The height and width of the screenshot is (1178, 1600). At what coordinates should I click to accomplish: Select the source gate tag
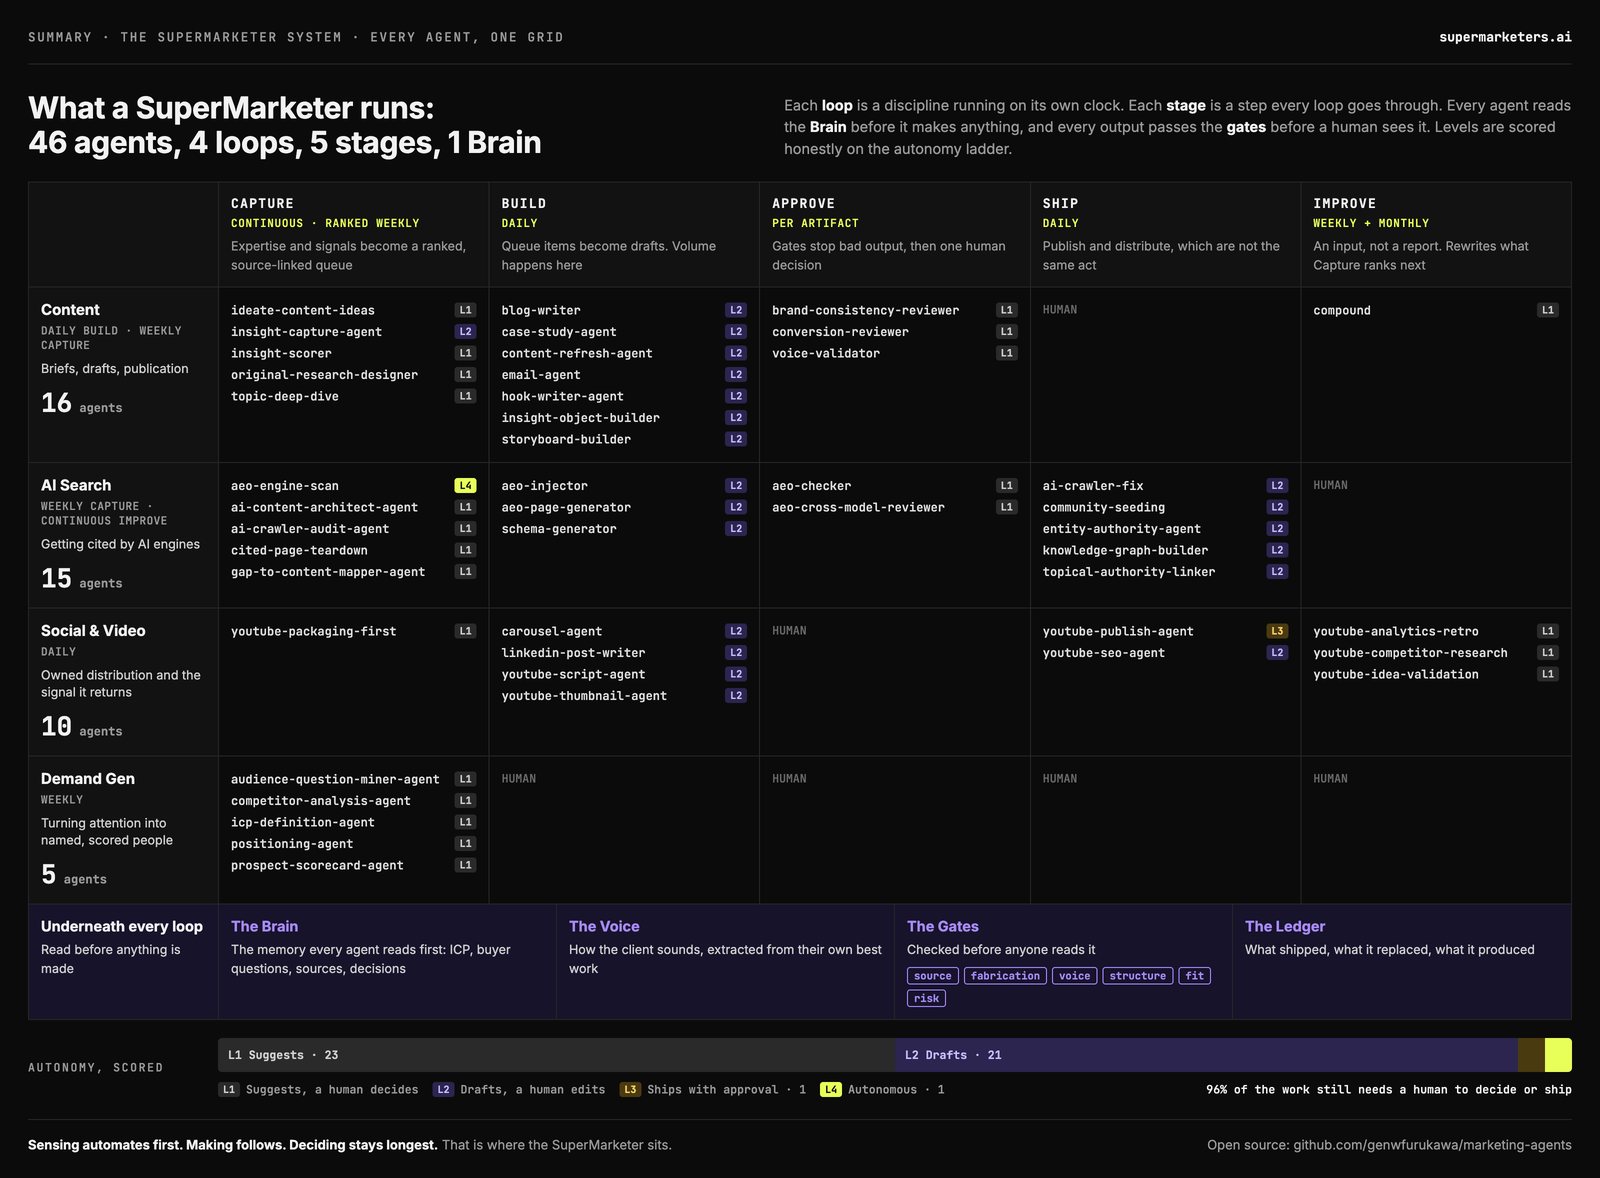(x=933, y=976)
